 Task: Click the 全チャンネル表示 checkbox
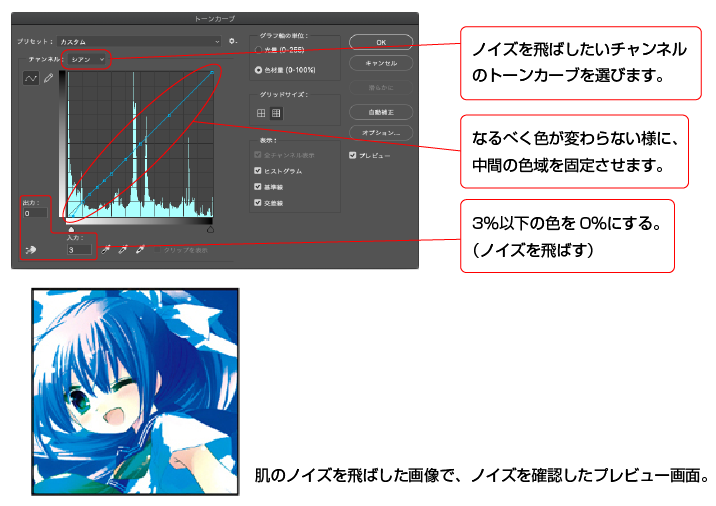(258, 155)
